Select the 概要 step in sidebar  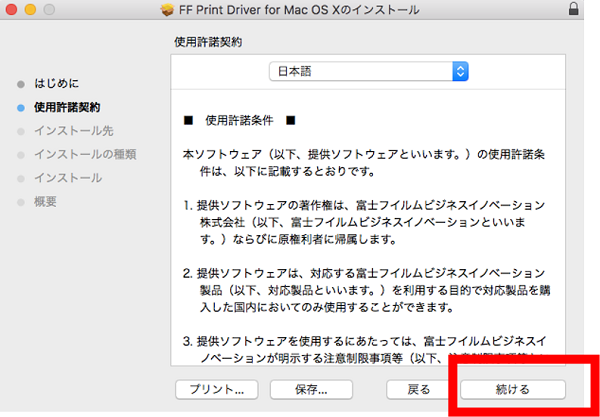(x=45, y=202)
